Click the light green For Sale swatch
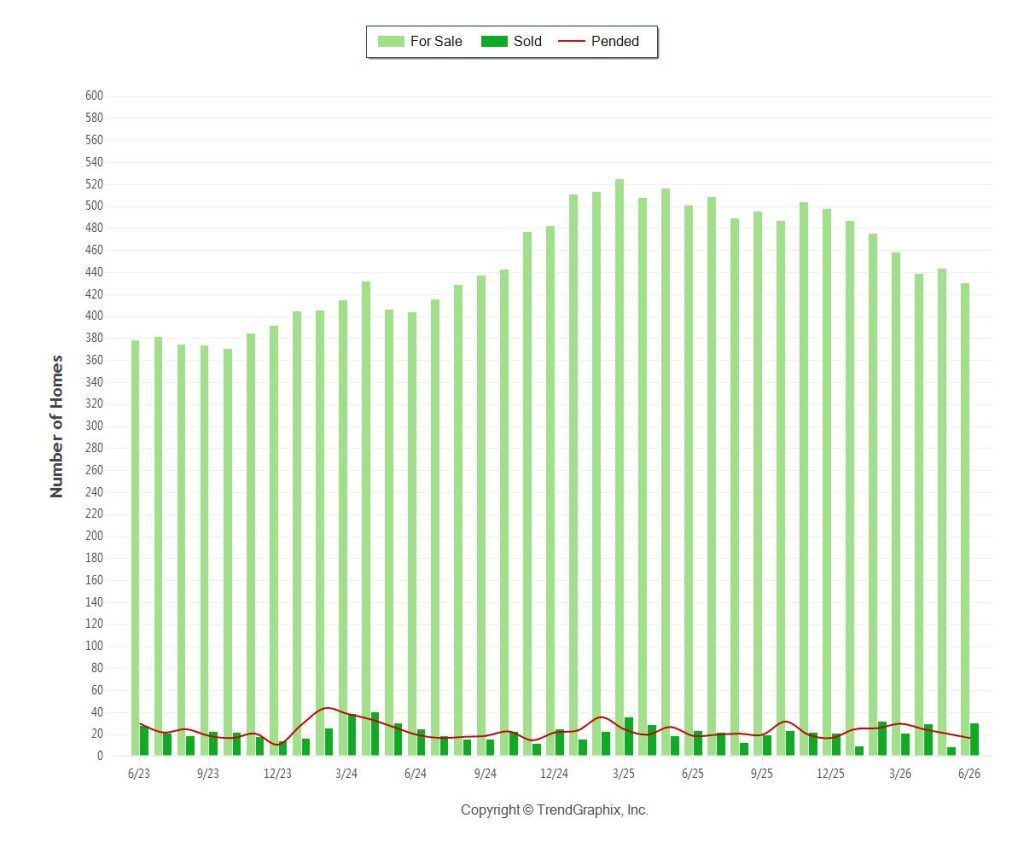Screen dimensions: 1024x853 pos(391,41)
